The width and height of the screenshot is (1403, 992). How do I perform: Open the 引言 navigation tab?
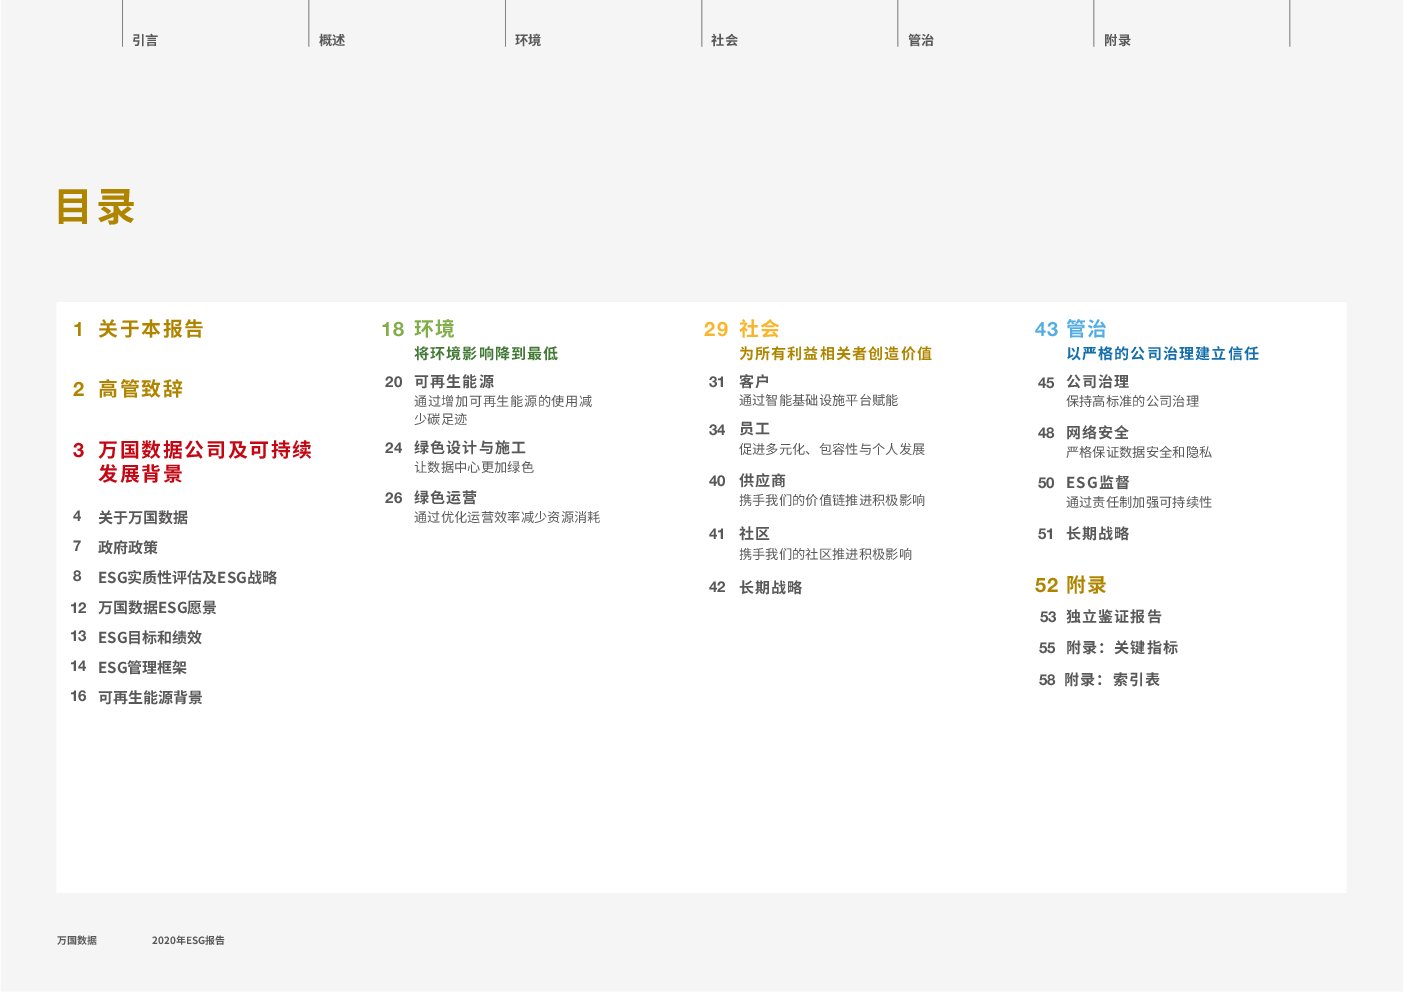[x=145, y=40]
